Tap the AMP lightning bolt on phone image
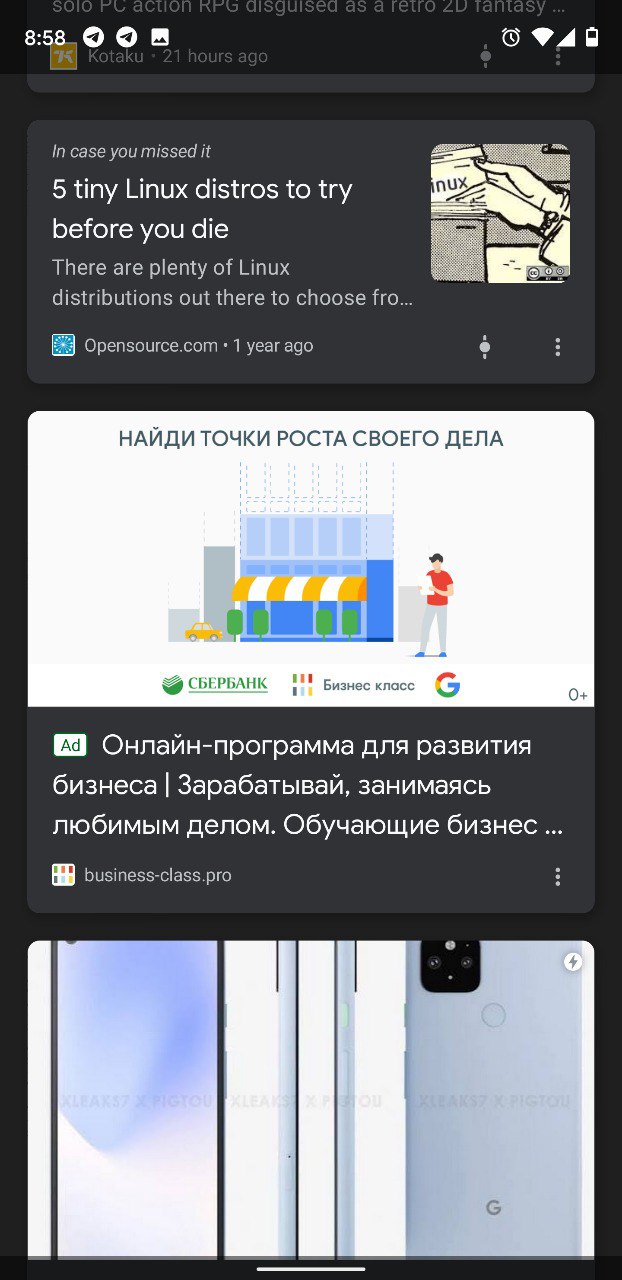Image resolution: width=622 pixels, height=1280 pixels. click(x=573, y=962)
